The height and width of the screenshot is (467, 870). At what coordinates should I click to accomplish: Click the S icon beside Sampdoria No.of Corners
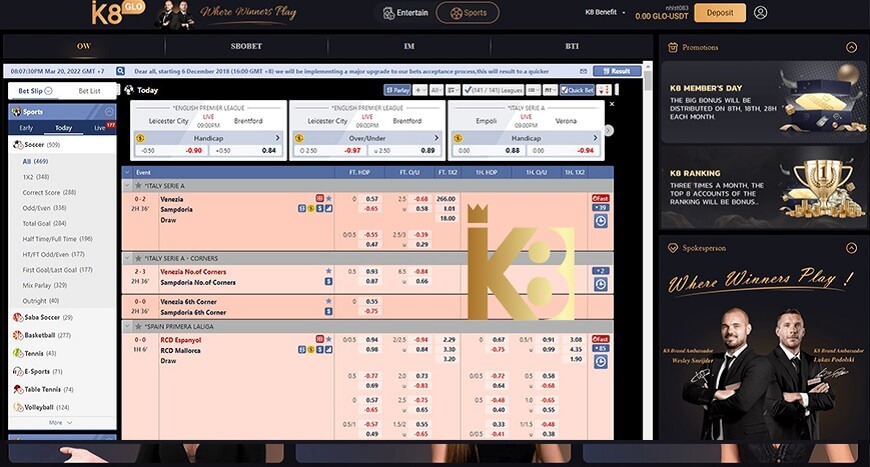point(328,281)
